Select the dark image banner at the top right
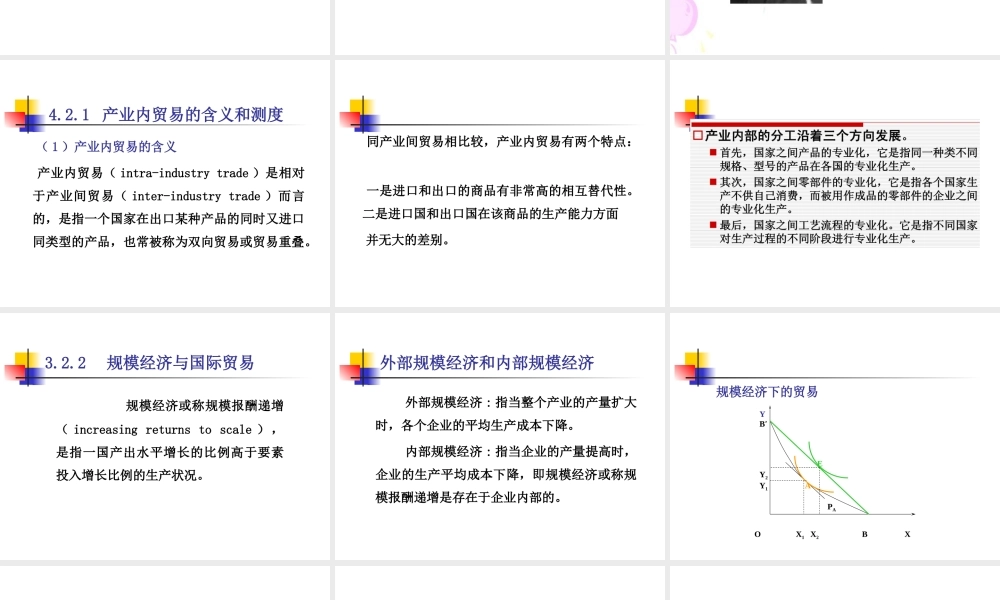1000x600 pixels. pyautogui.click(x=775, y=5)
